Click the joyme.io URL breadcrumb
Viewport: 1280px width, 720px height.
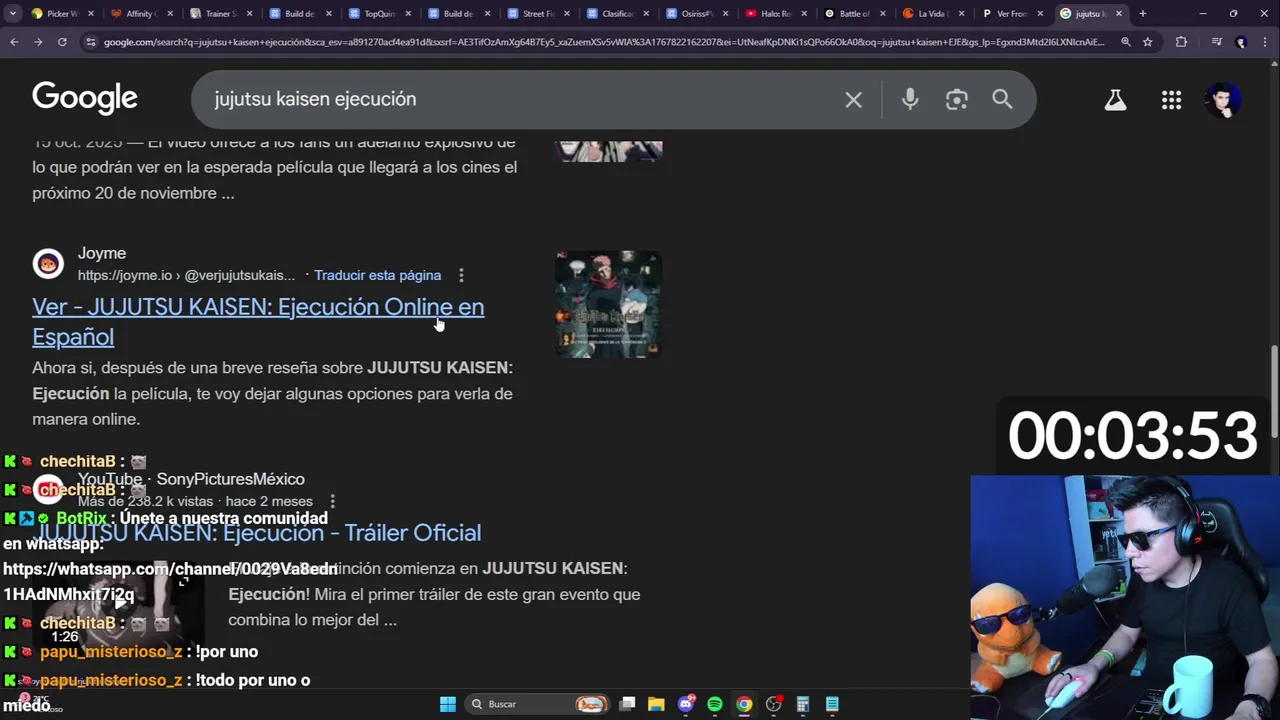coord(186,275)
